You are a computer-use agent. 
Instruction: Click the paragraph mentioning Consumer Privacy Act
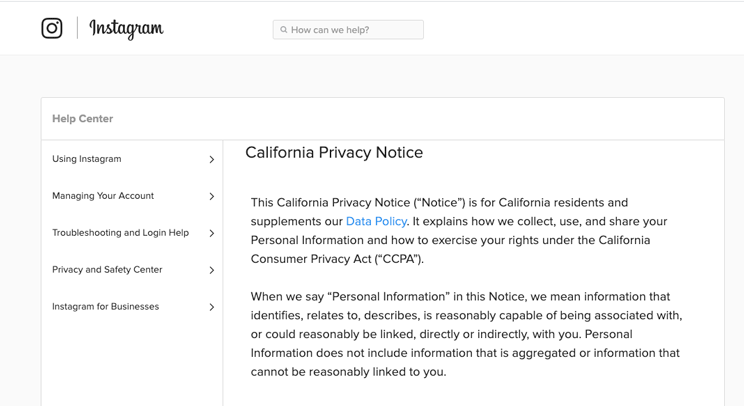459,231
